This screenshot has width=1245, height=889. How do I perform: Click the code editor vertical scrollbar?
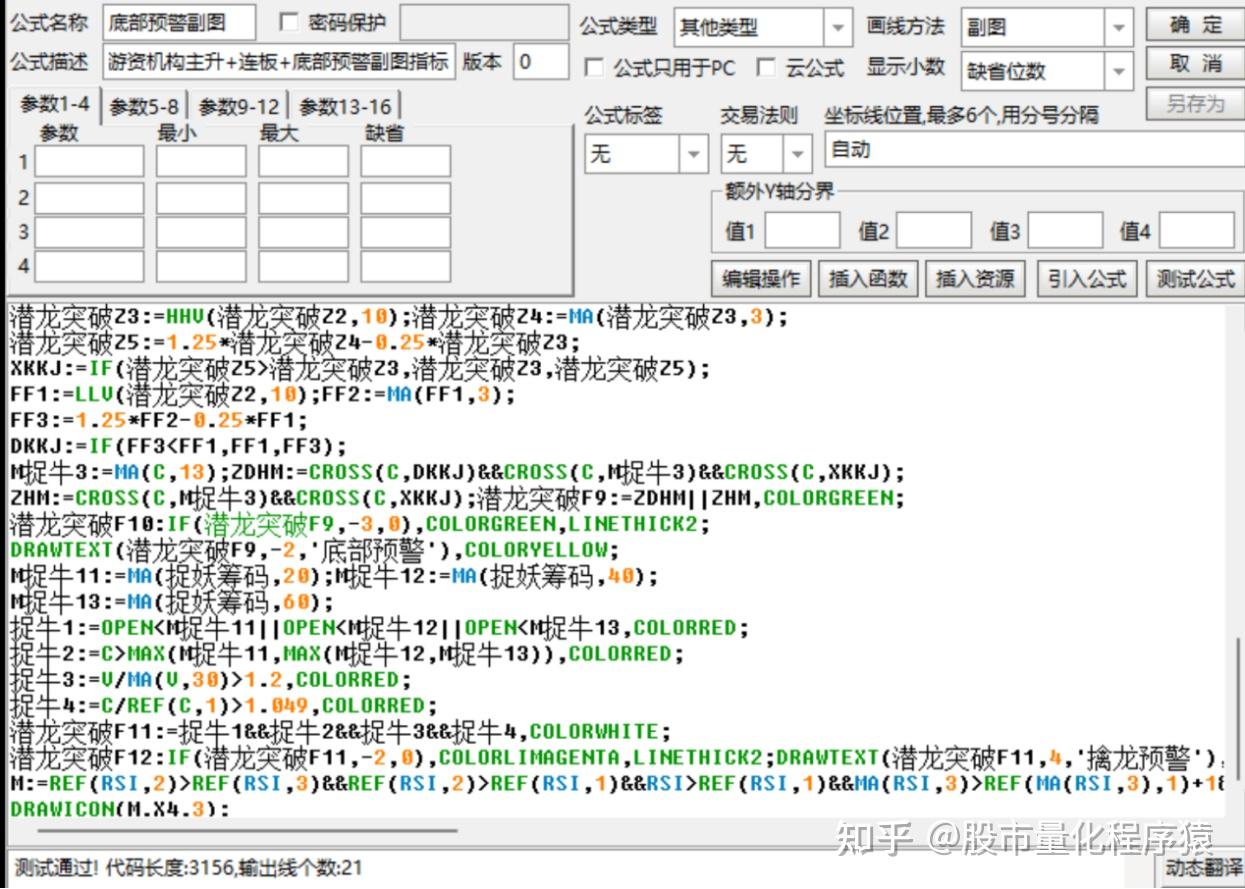click(1237, 707)
